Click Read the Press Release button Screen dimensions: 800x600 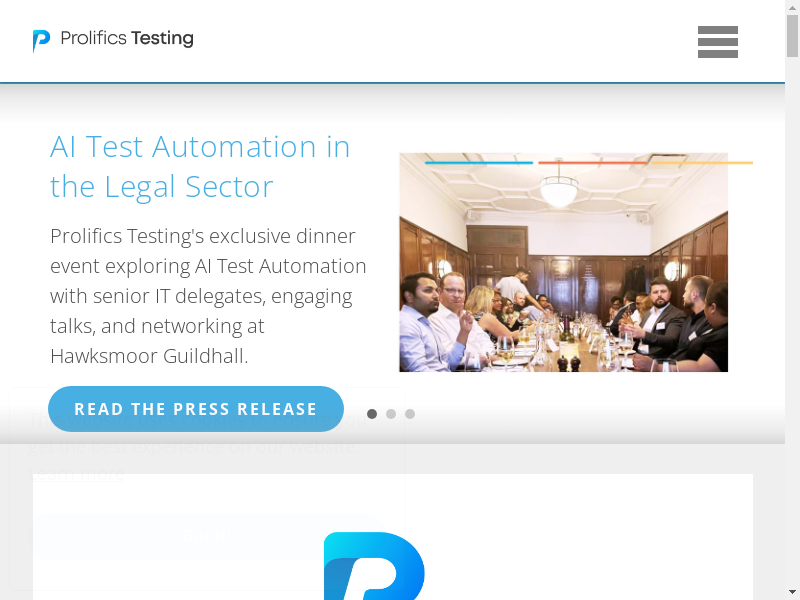(196, 409)
